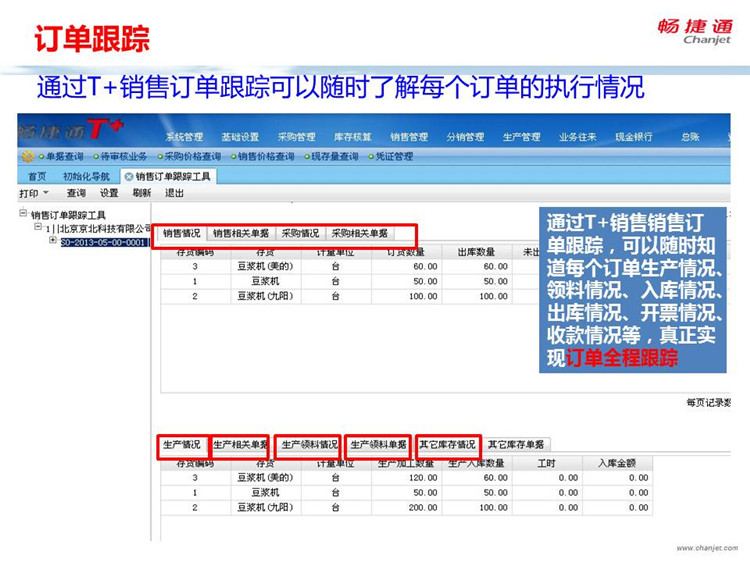Viewport: 750px width, 562px height.
Task: Open the 总账 menu
Action: pyautogui.click(x=690, y=137)
